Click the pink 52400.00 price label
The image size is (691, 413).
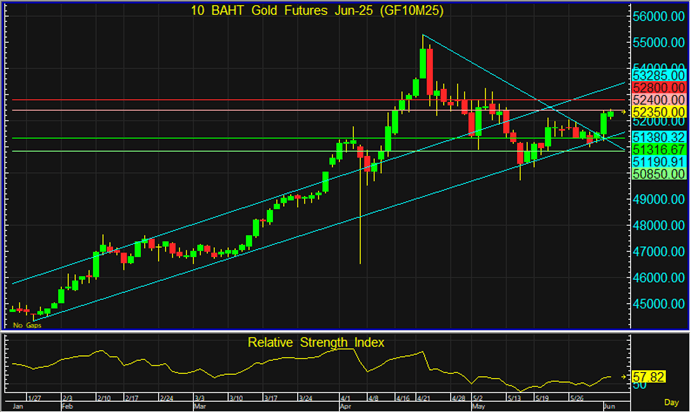tap(658, 100)
